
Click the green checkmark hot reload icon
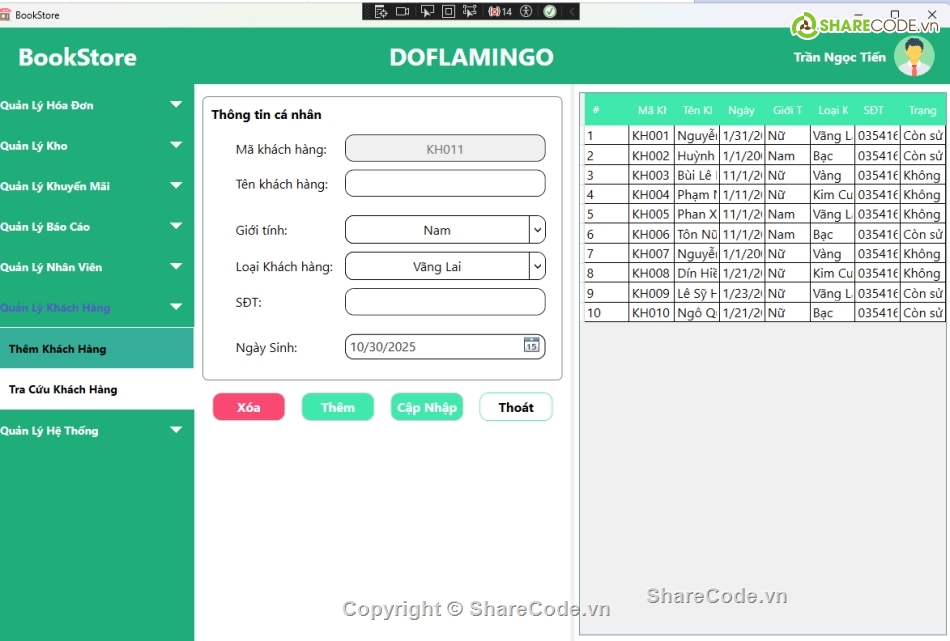click(549, 11)
